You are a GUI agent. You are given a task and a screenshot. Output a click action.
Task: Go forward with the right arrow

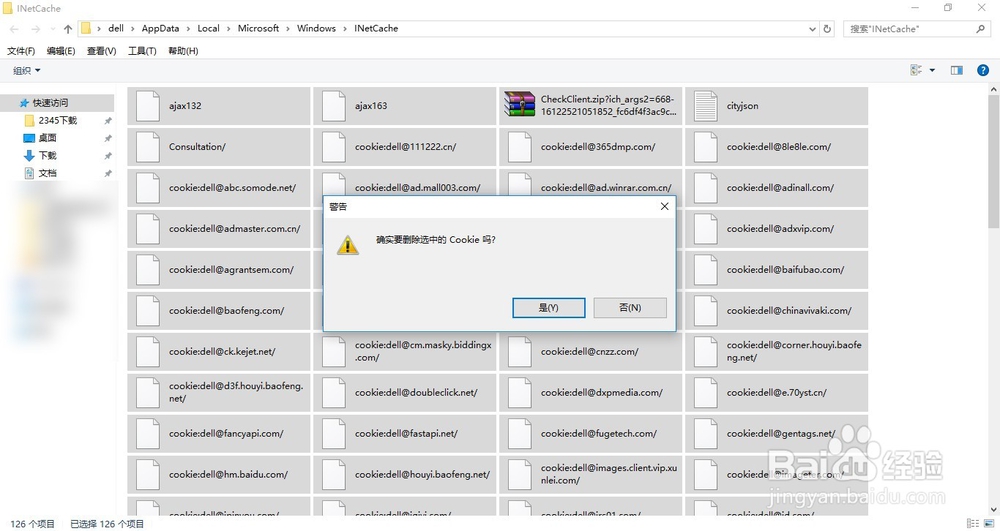pos(36,29)
